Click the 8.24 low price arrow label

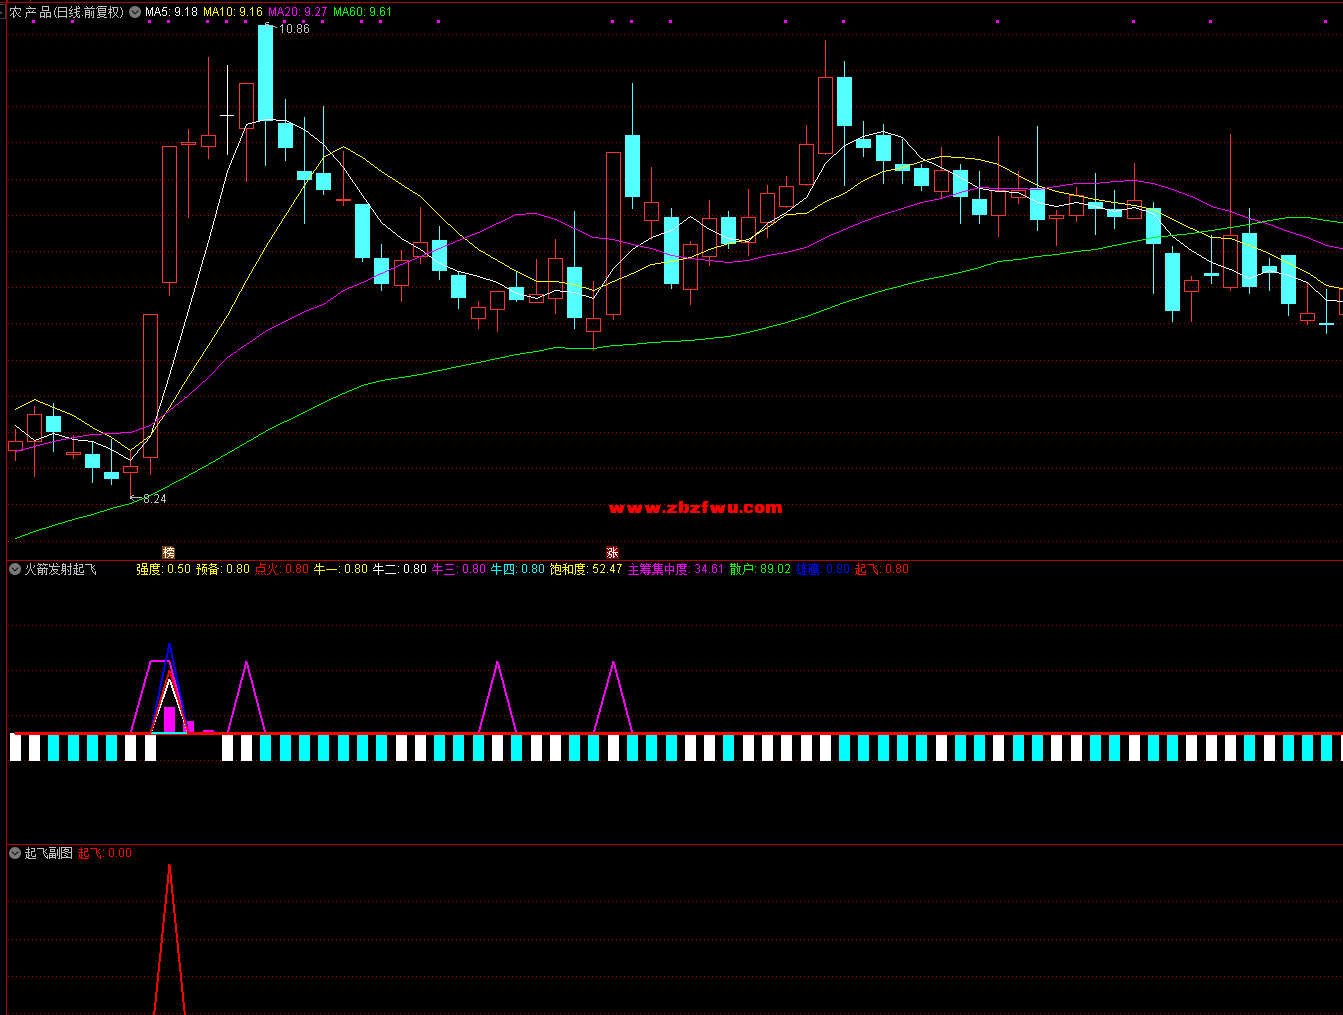point(151,499)
